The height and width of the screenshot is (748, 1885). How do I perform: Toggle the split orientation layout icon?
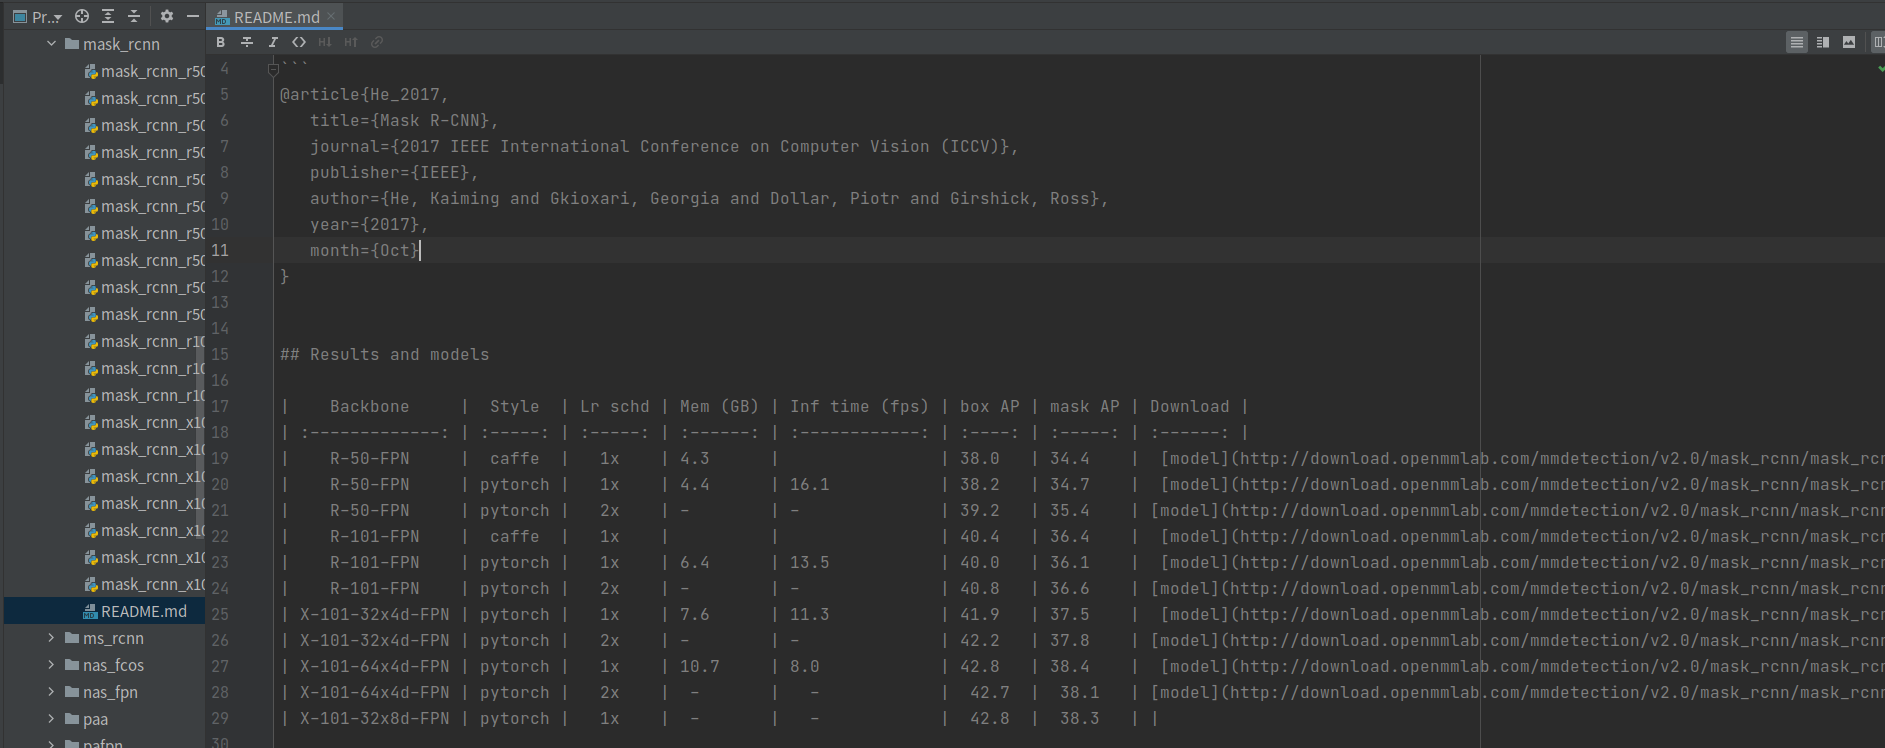tap(1877, 42)
